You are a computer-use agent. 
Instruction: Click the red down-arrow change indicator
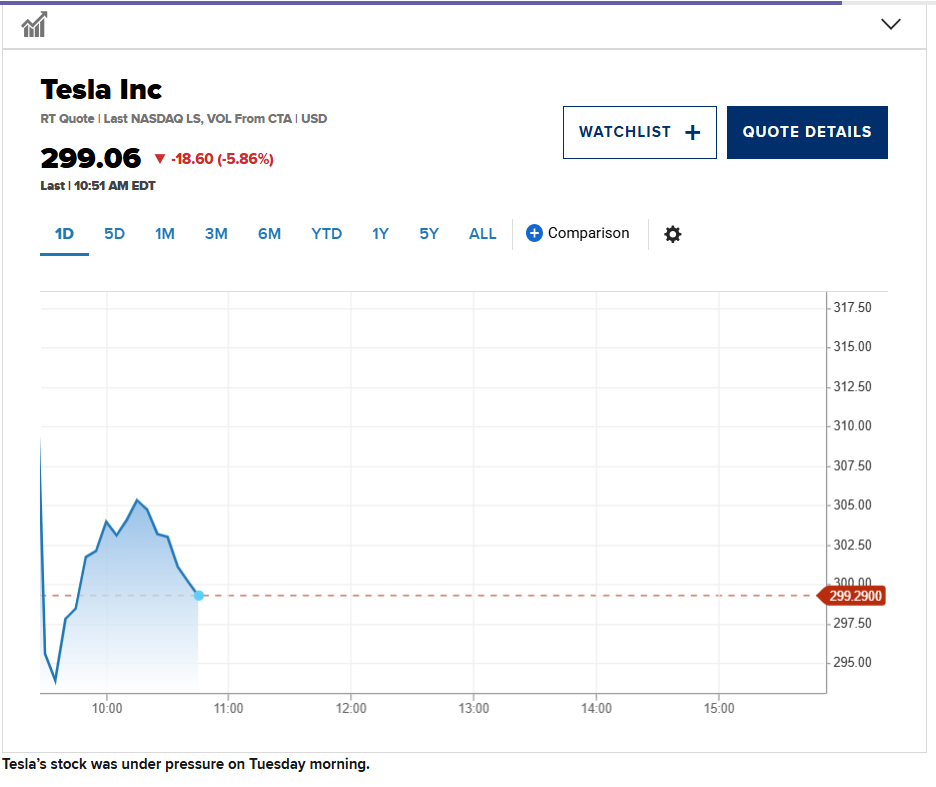click(159, 159)
